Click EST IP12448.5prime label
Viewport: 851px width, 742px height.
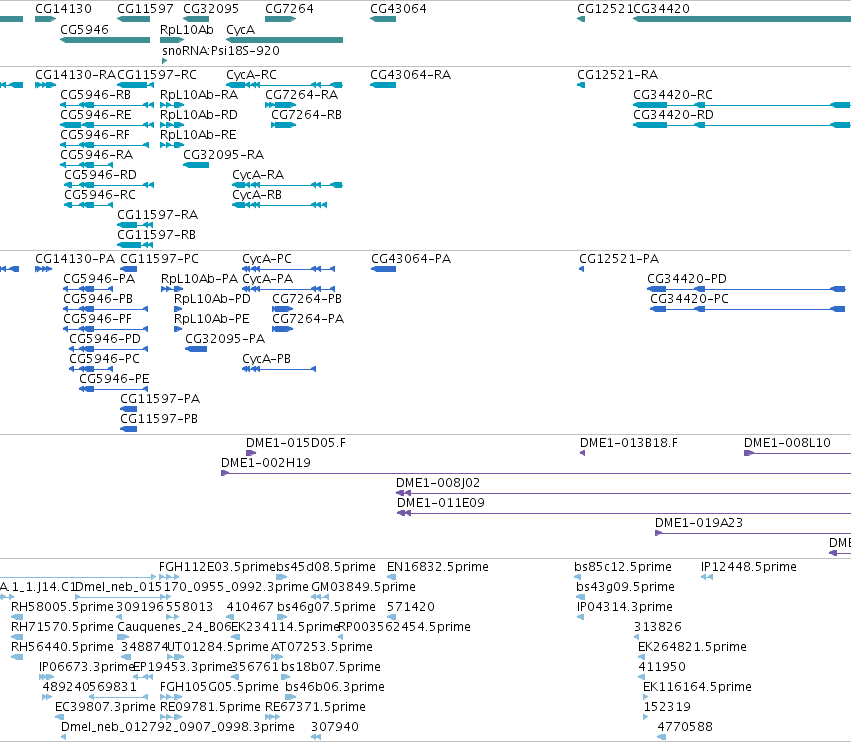click(749, 567)
